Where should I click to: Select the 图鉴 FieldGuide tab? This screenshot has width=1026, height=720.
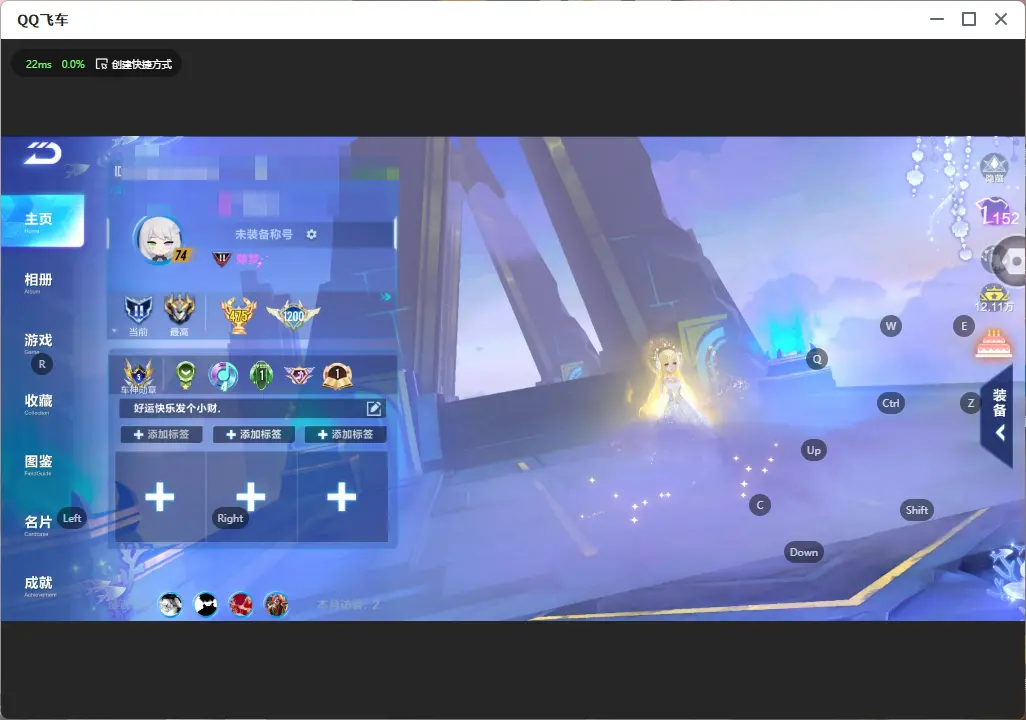pyautogui.click(x=38, y=464)
